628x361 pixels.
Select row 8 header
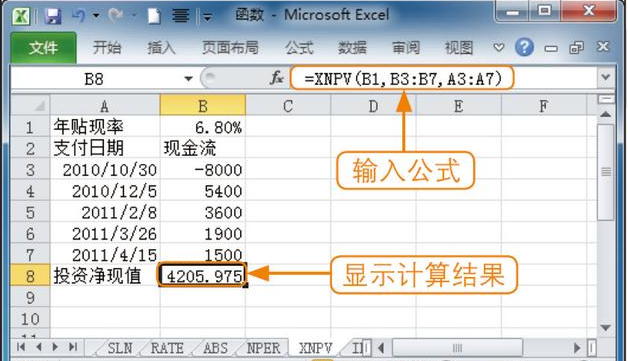point(30,276)
